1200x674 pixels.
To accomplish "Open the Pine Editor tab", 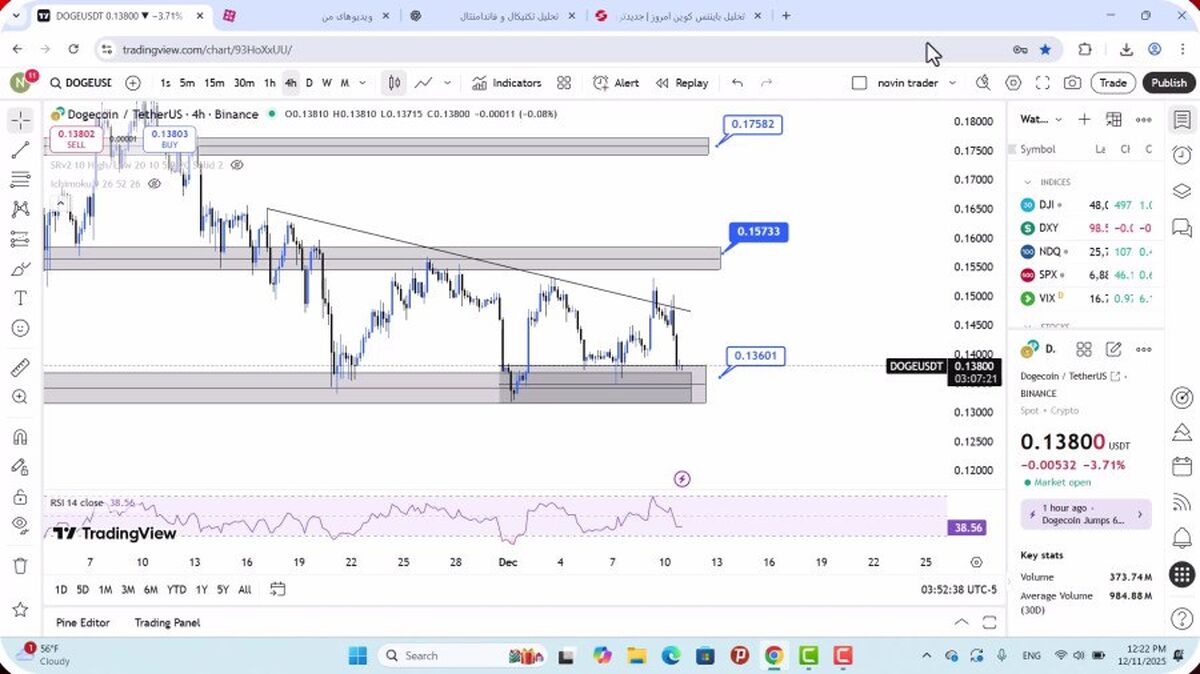I will click(x=83, y=622).
